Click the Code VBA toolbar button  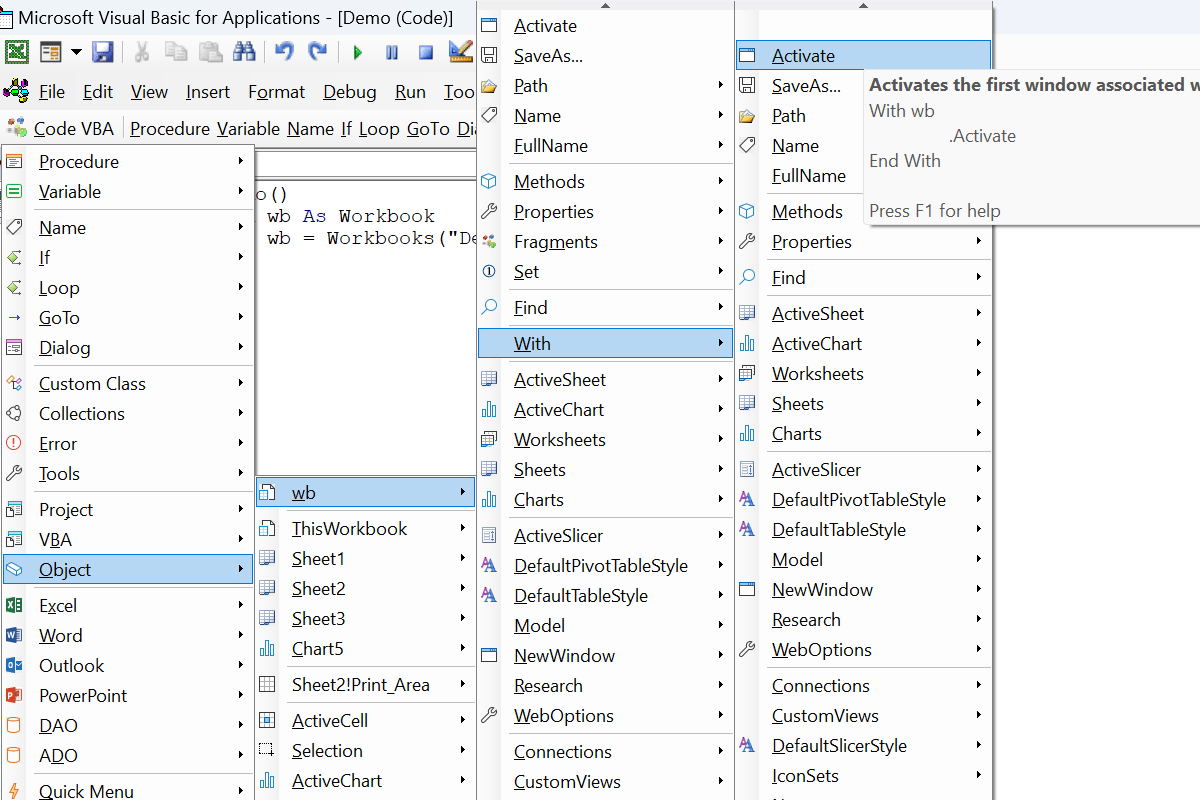(60, 128)
